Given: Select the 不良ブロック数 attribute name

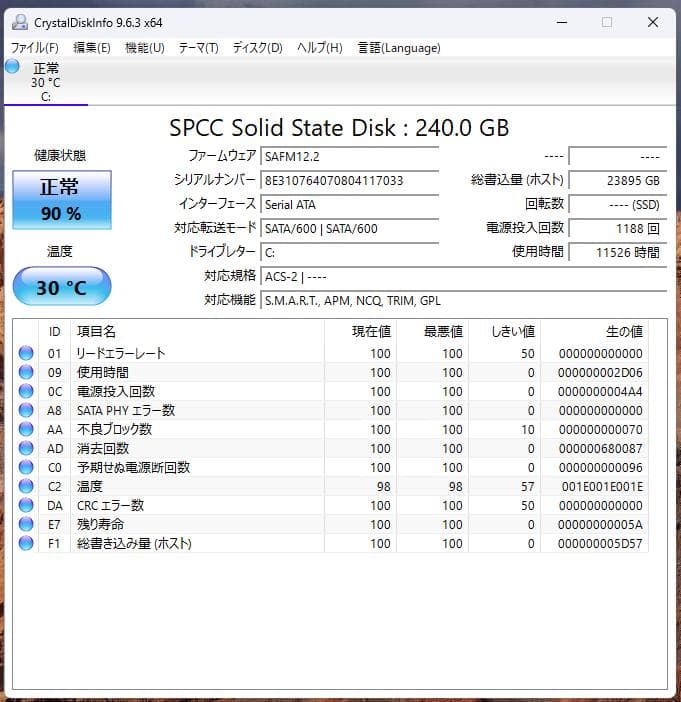Looking at the screenshot, I should click(x=115, y=429).
